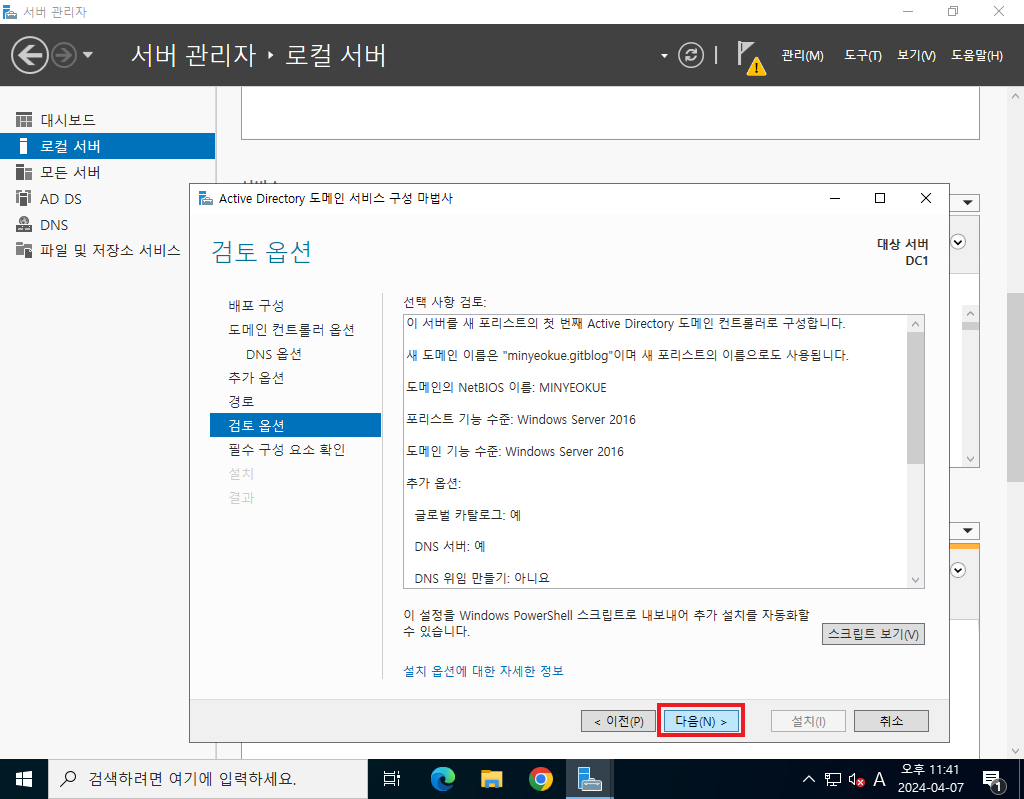Screen dimensions: 1024x799
Task: Click the upper circled chevron expander behind wizard
Action: 958,242
